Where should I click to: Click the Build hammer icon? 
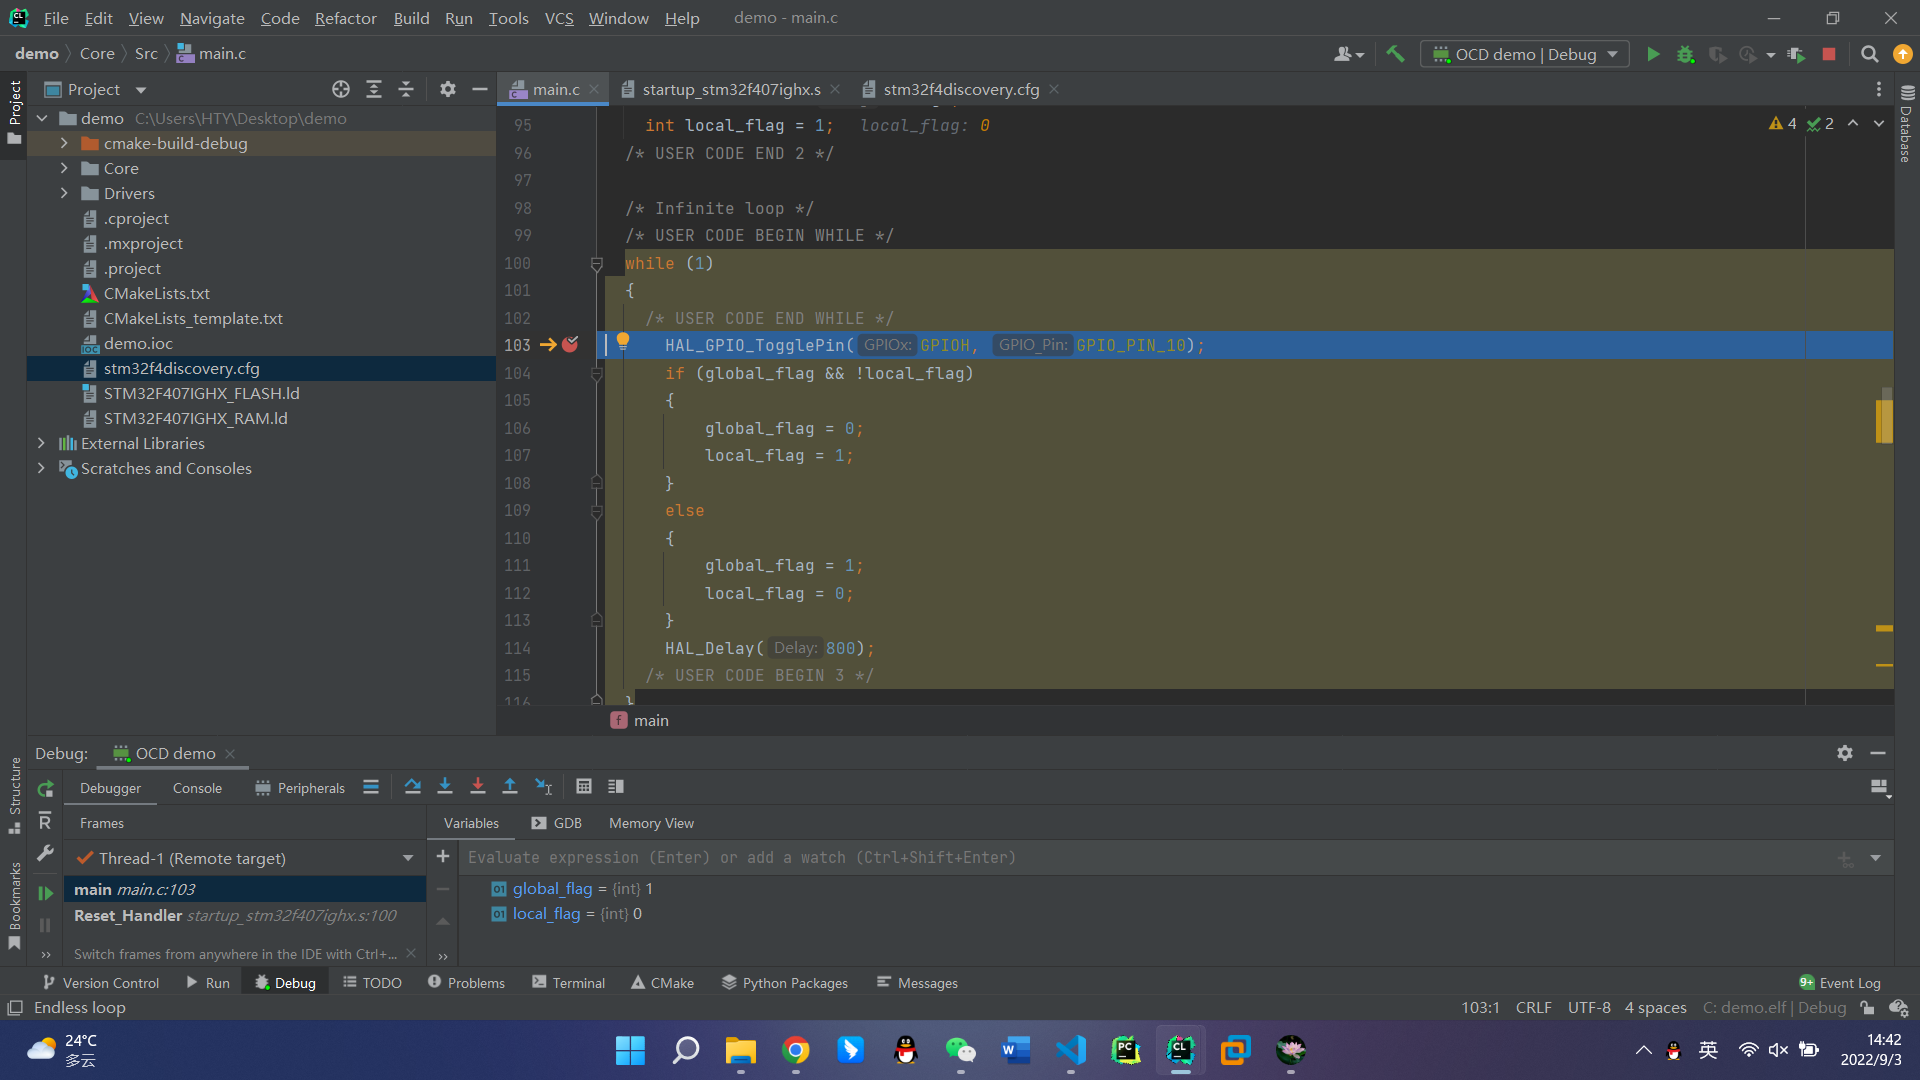tap(1395, 54)
